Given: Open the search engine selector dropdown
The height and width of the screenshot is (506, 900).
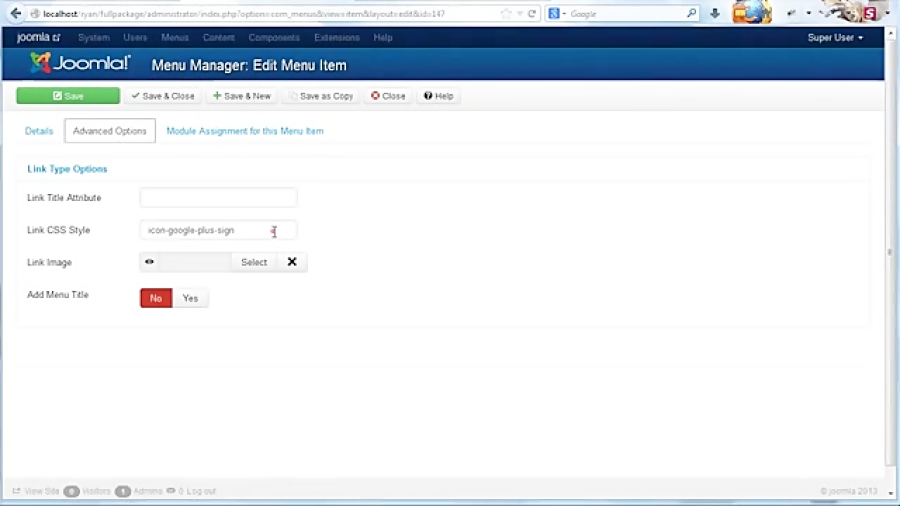Looking at the screenshot, I should [x=557, y=14].
